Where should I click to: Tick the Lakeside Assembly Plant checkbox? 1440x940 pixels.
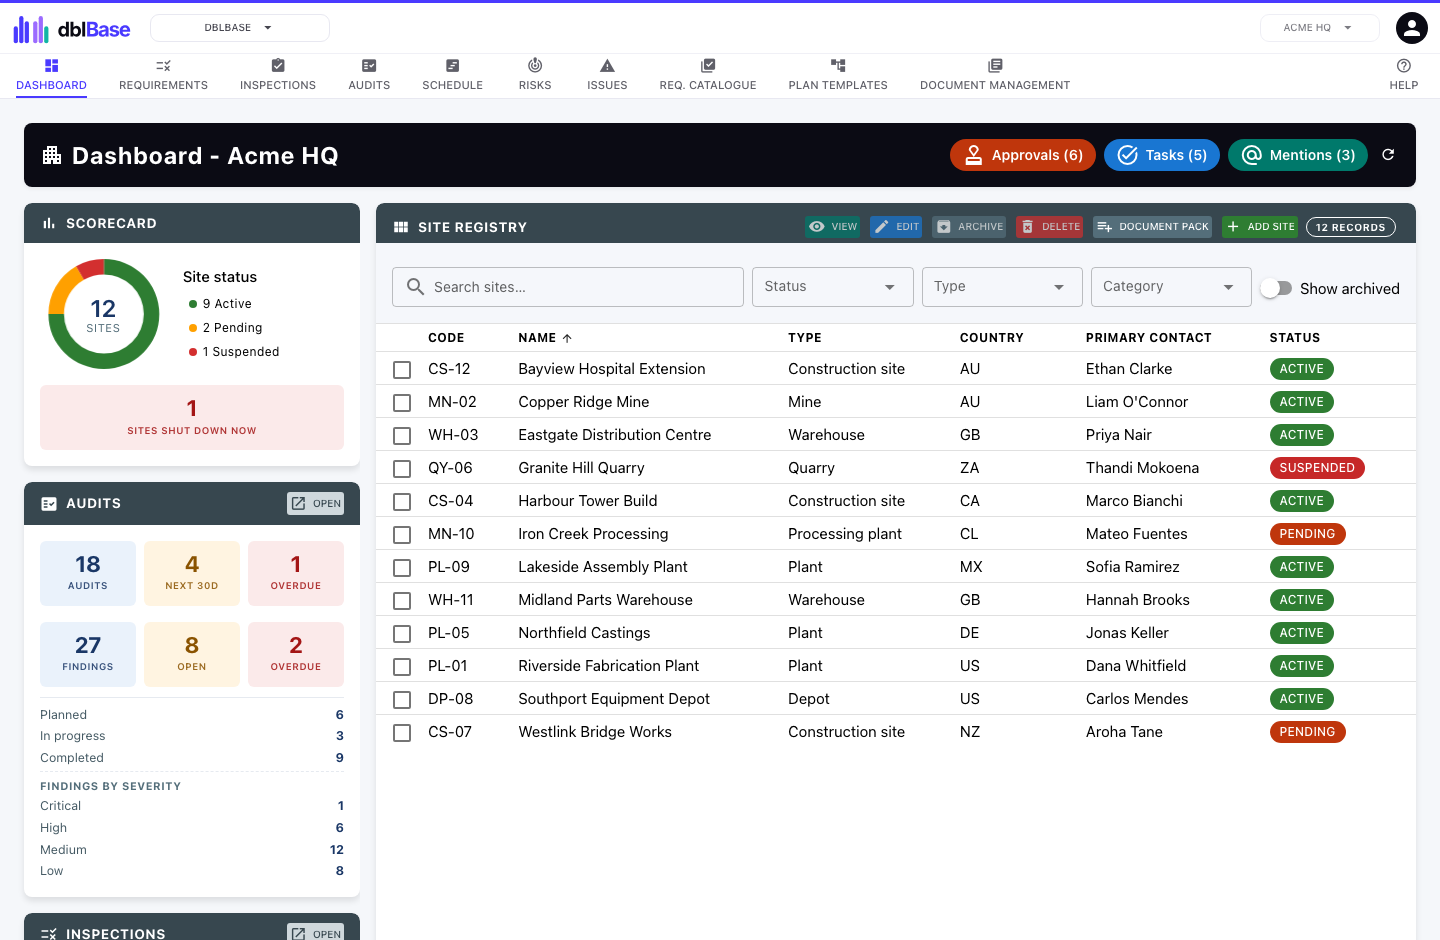pyautogui.click(x=402, y=568)
